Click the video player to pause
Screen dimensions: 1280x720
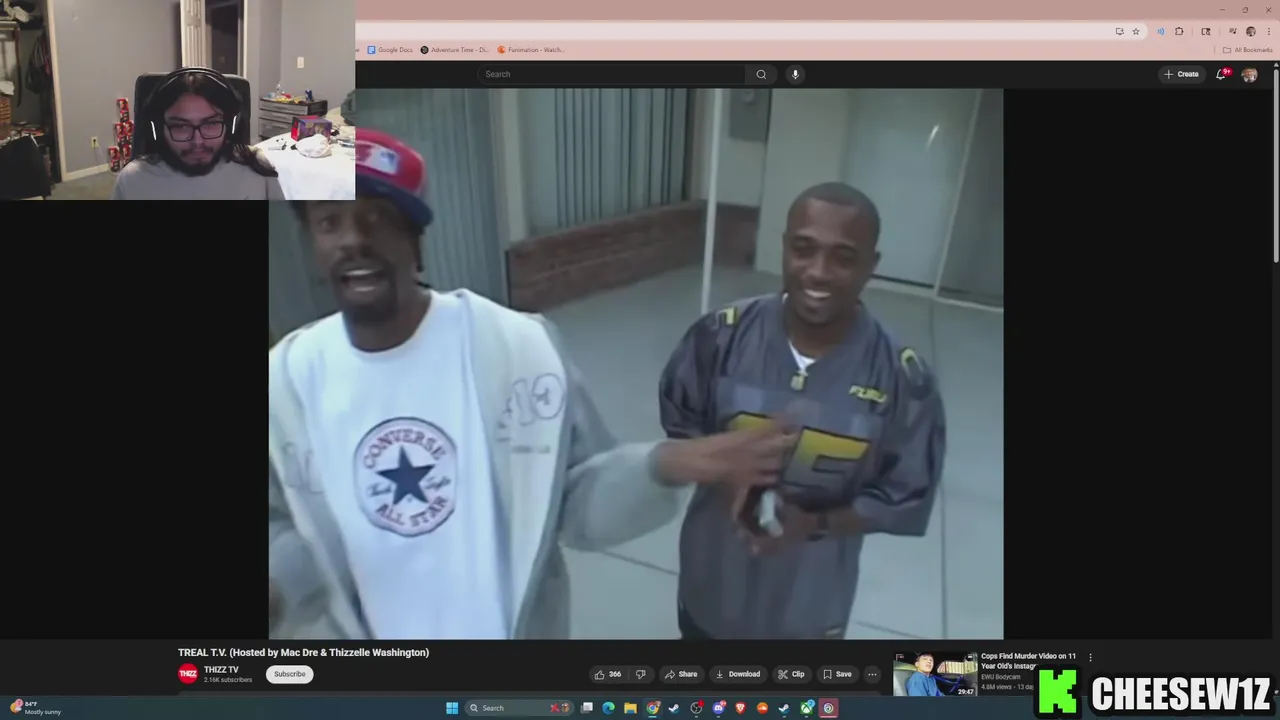pos(635,364)
